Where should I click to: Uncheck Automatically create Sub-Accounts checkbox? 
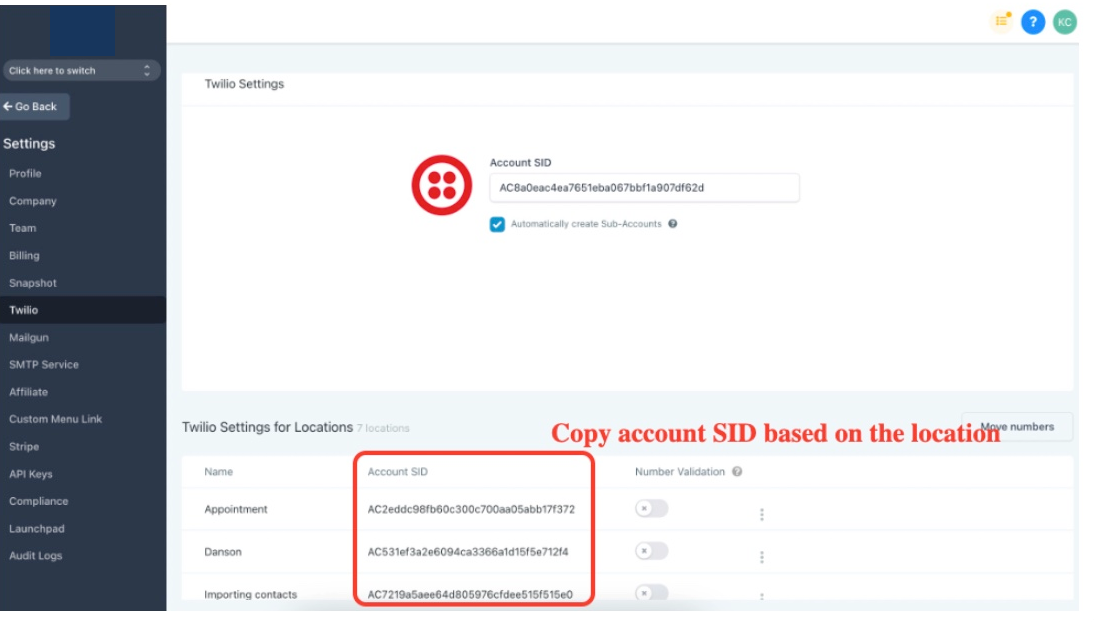(497, 224)
